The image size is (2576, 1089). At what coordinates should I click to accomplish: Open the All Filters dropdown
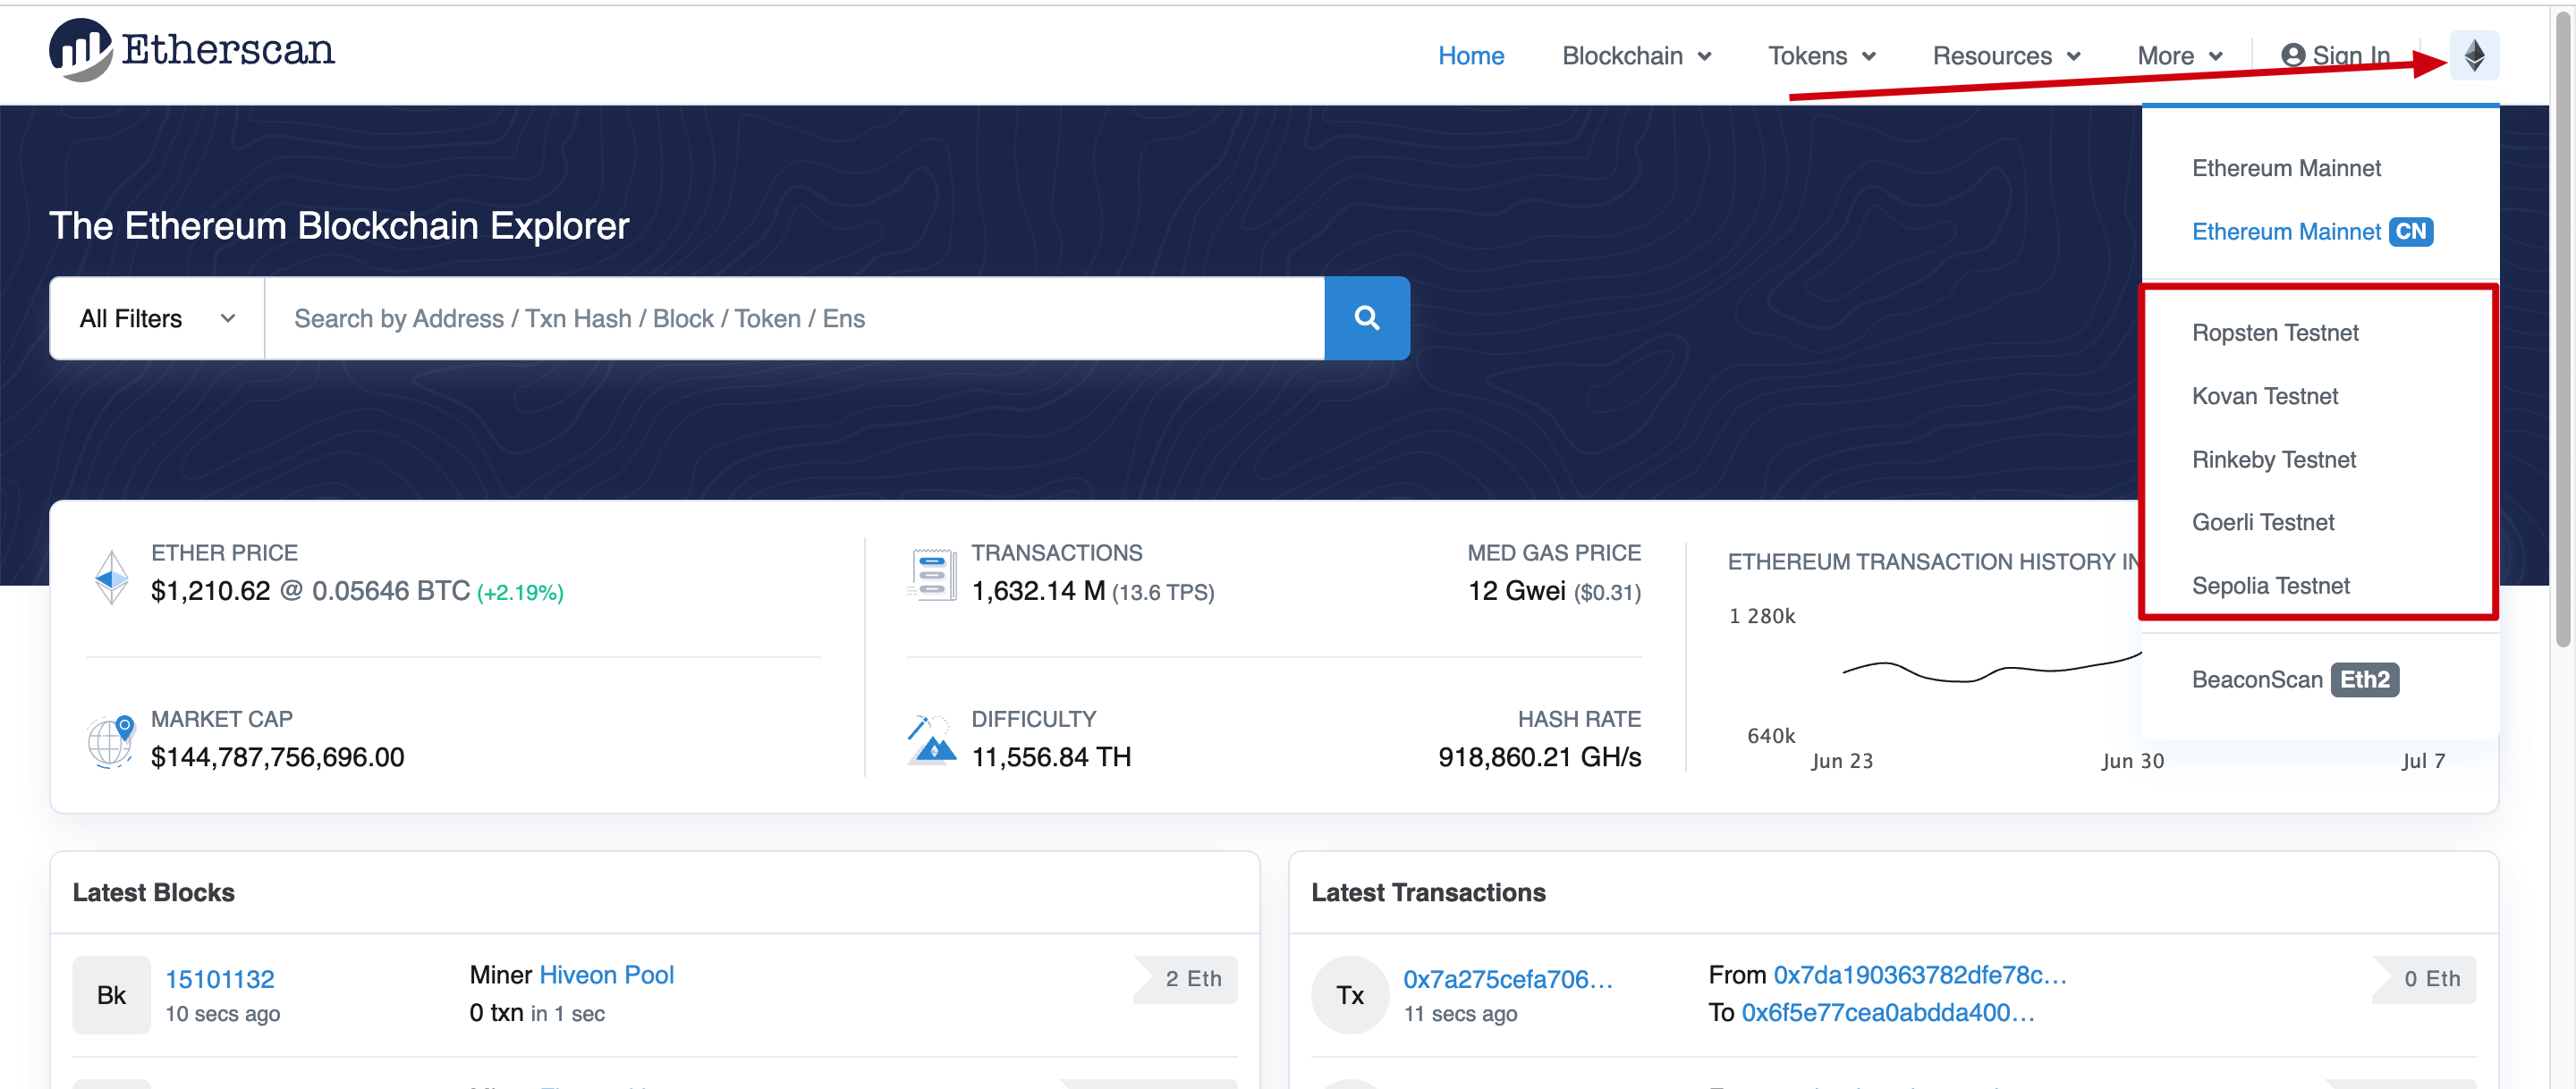pyautogui.click(x=157, y=318)
